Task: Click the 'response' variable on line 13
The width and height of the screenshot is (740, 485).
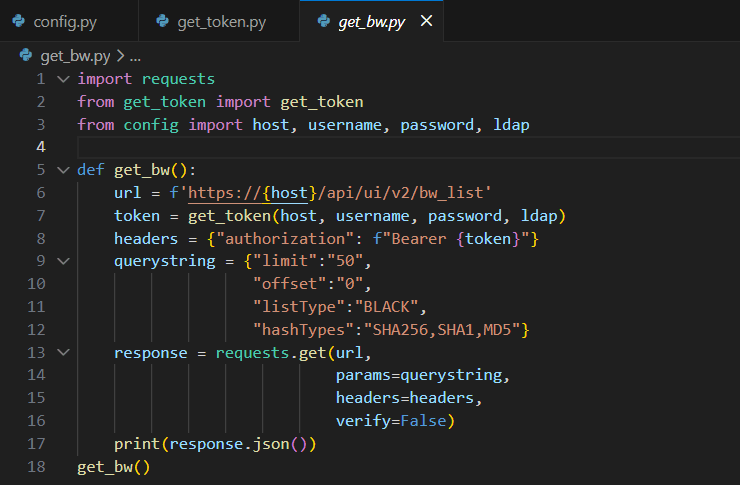Action: (151, 353)
